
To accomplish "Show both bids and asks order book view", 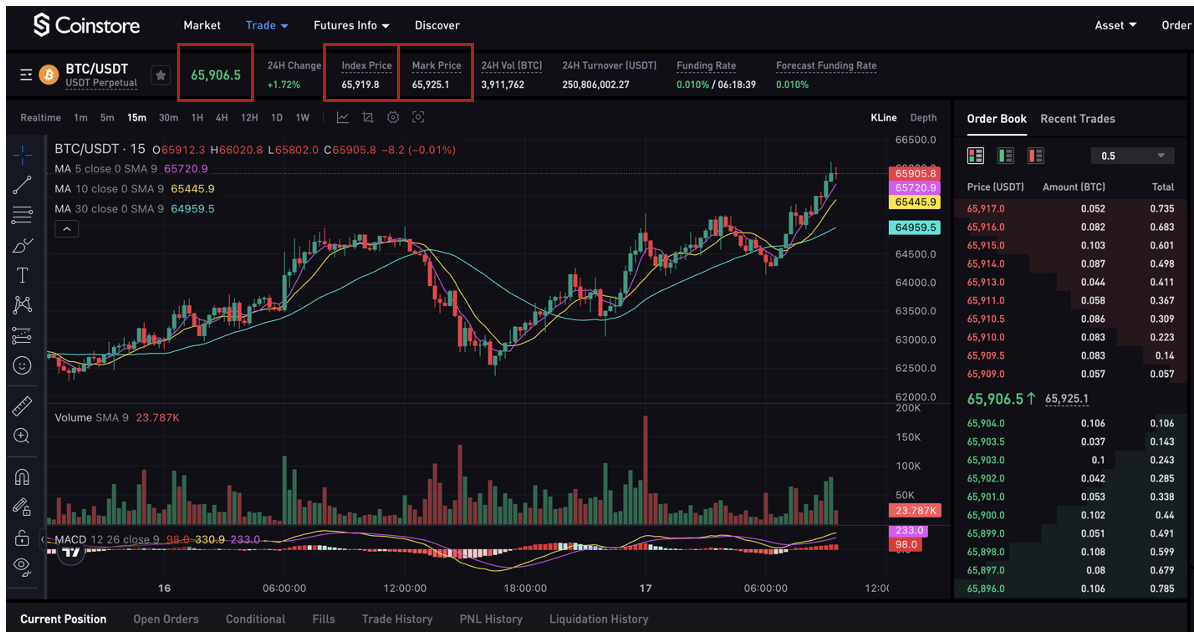I will click(975, 156).
